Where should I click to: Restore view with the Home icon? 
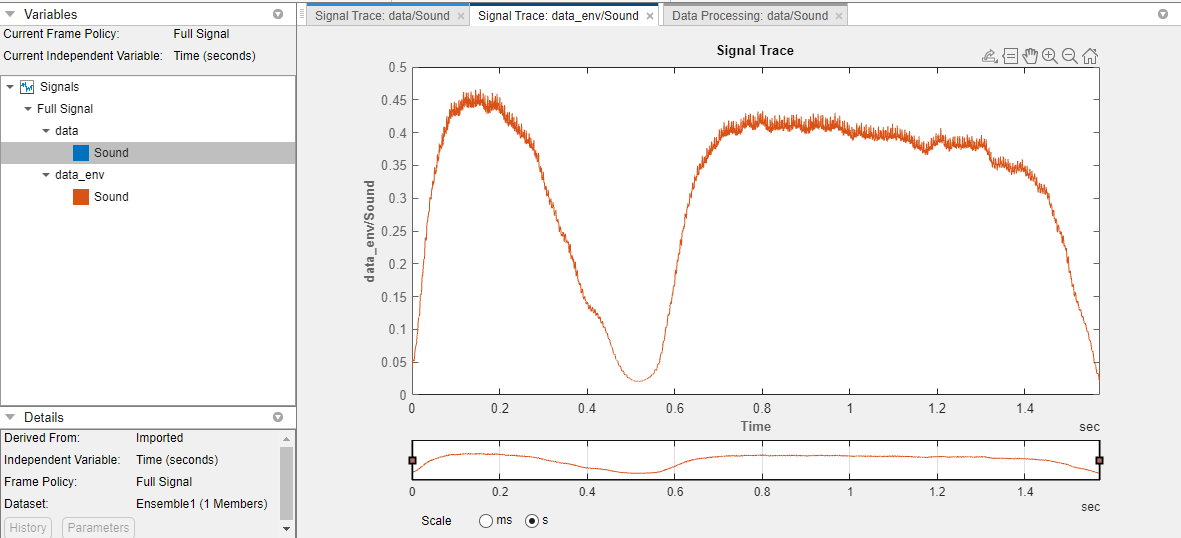click(x=1090, y=56)
